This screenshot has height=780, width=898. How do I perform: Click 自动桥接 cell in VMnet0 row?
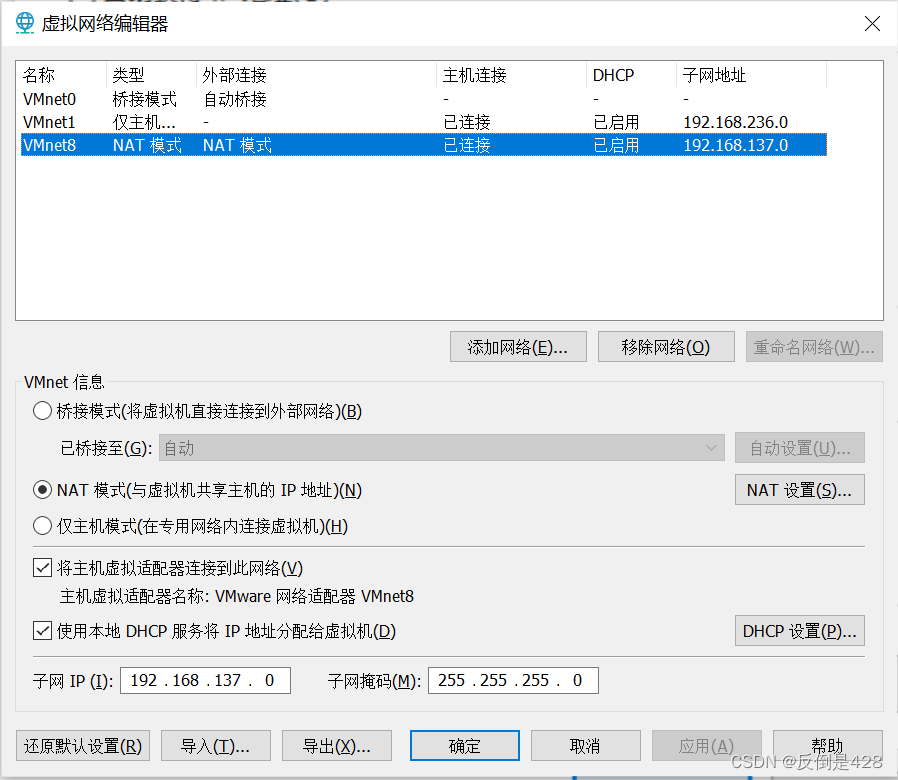235,99
